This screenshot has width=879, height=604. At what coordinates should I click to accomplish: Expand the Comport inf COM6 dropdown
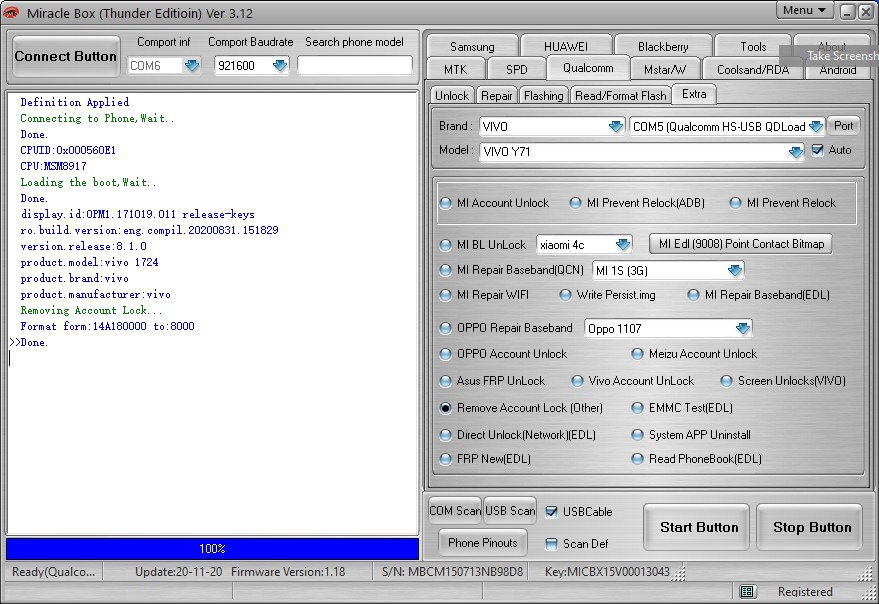click(192, 66)
